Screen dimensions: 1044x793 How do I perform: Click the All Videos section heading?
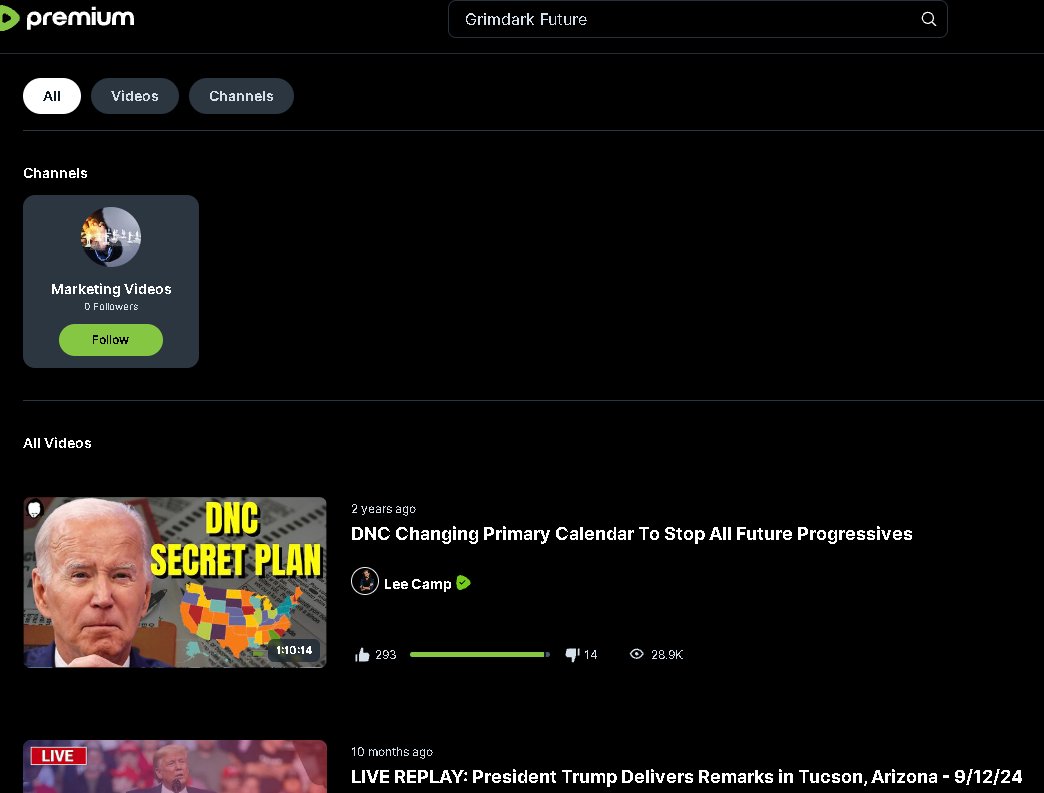(x=57, y=443)
